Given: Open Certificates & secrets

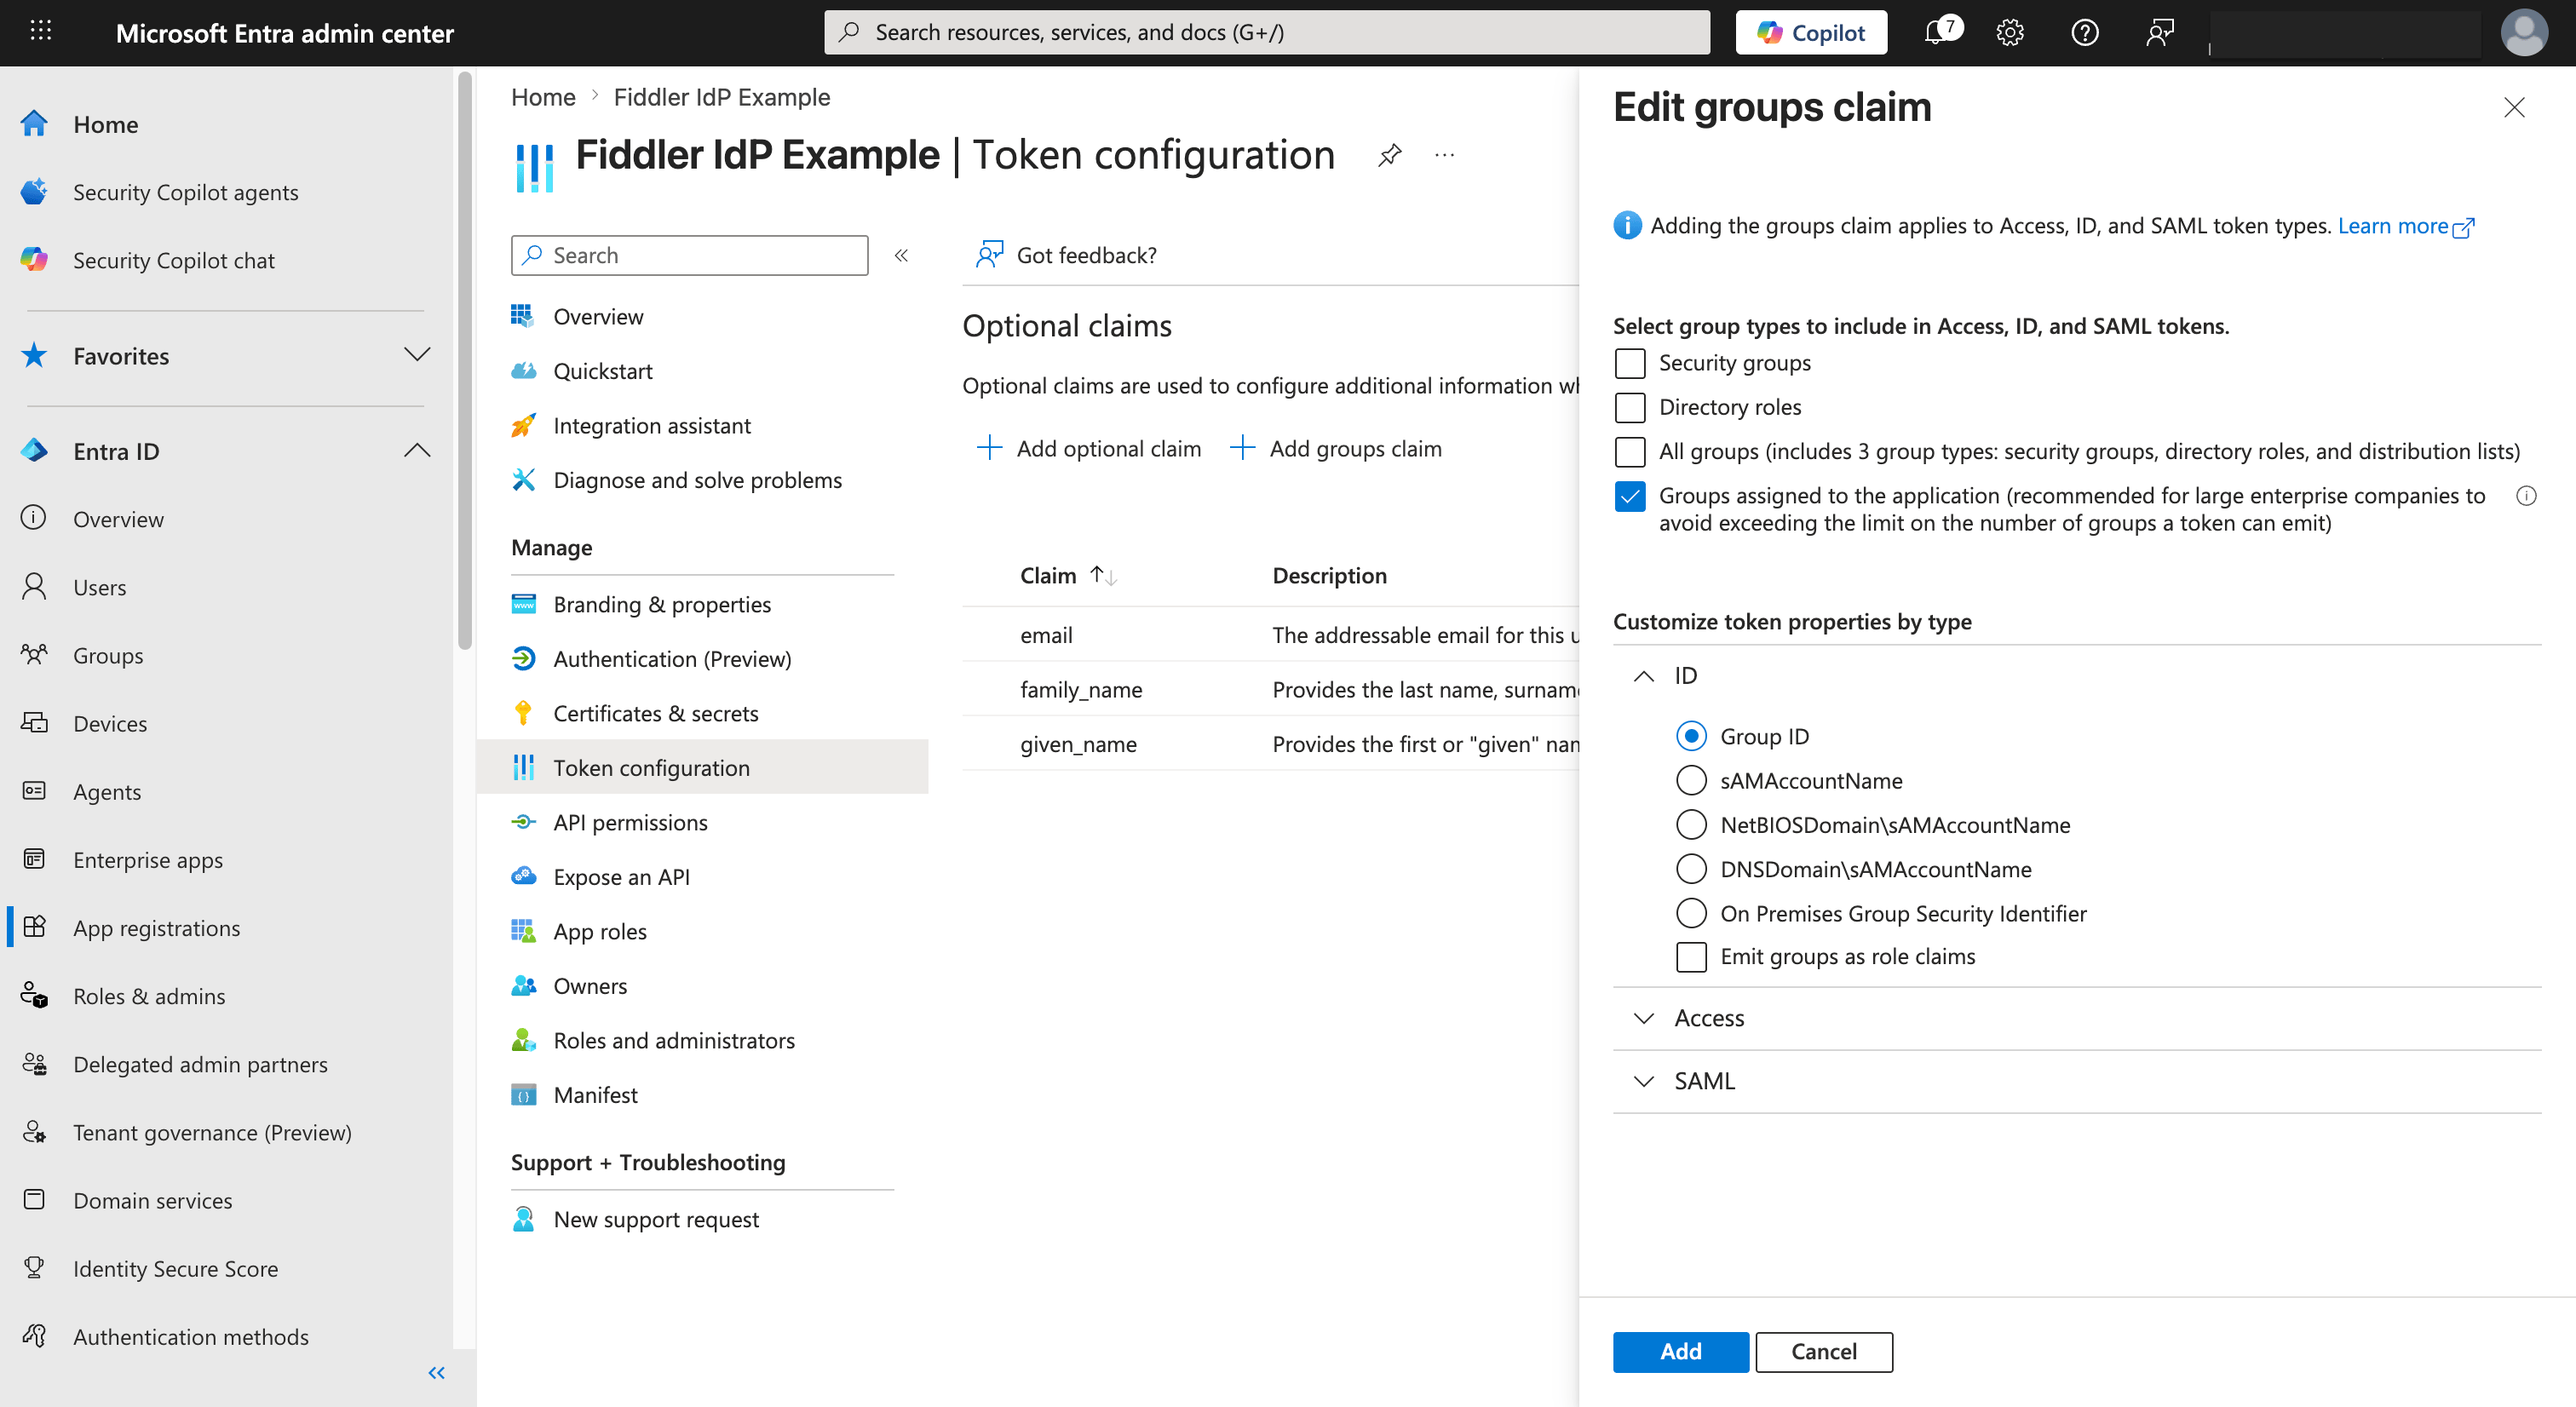Looking at the screenshot, I should click(x=655, y=713).
